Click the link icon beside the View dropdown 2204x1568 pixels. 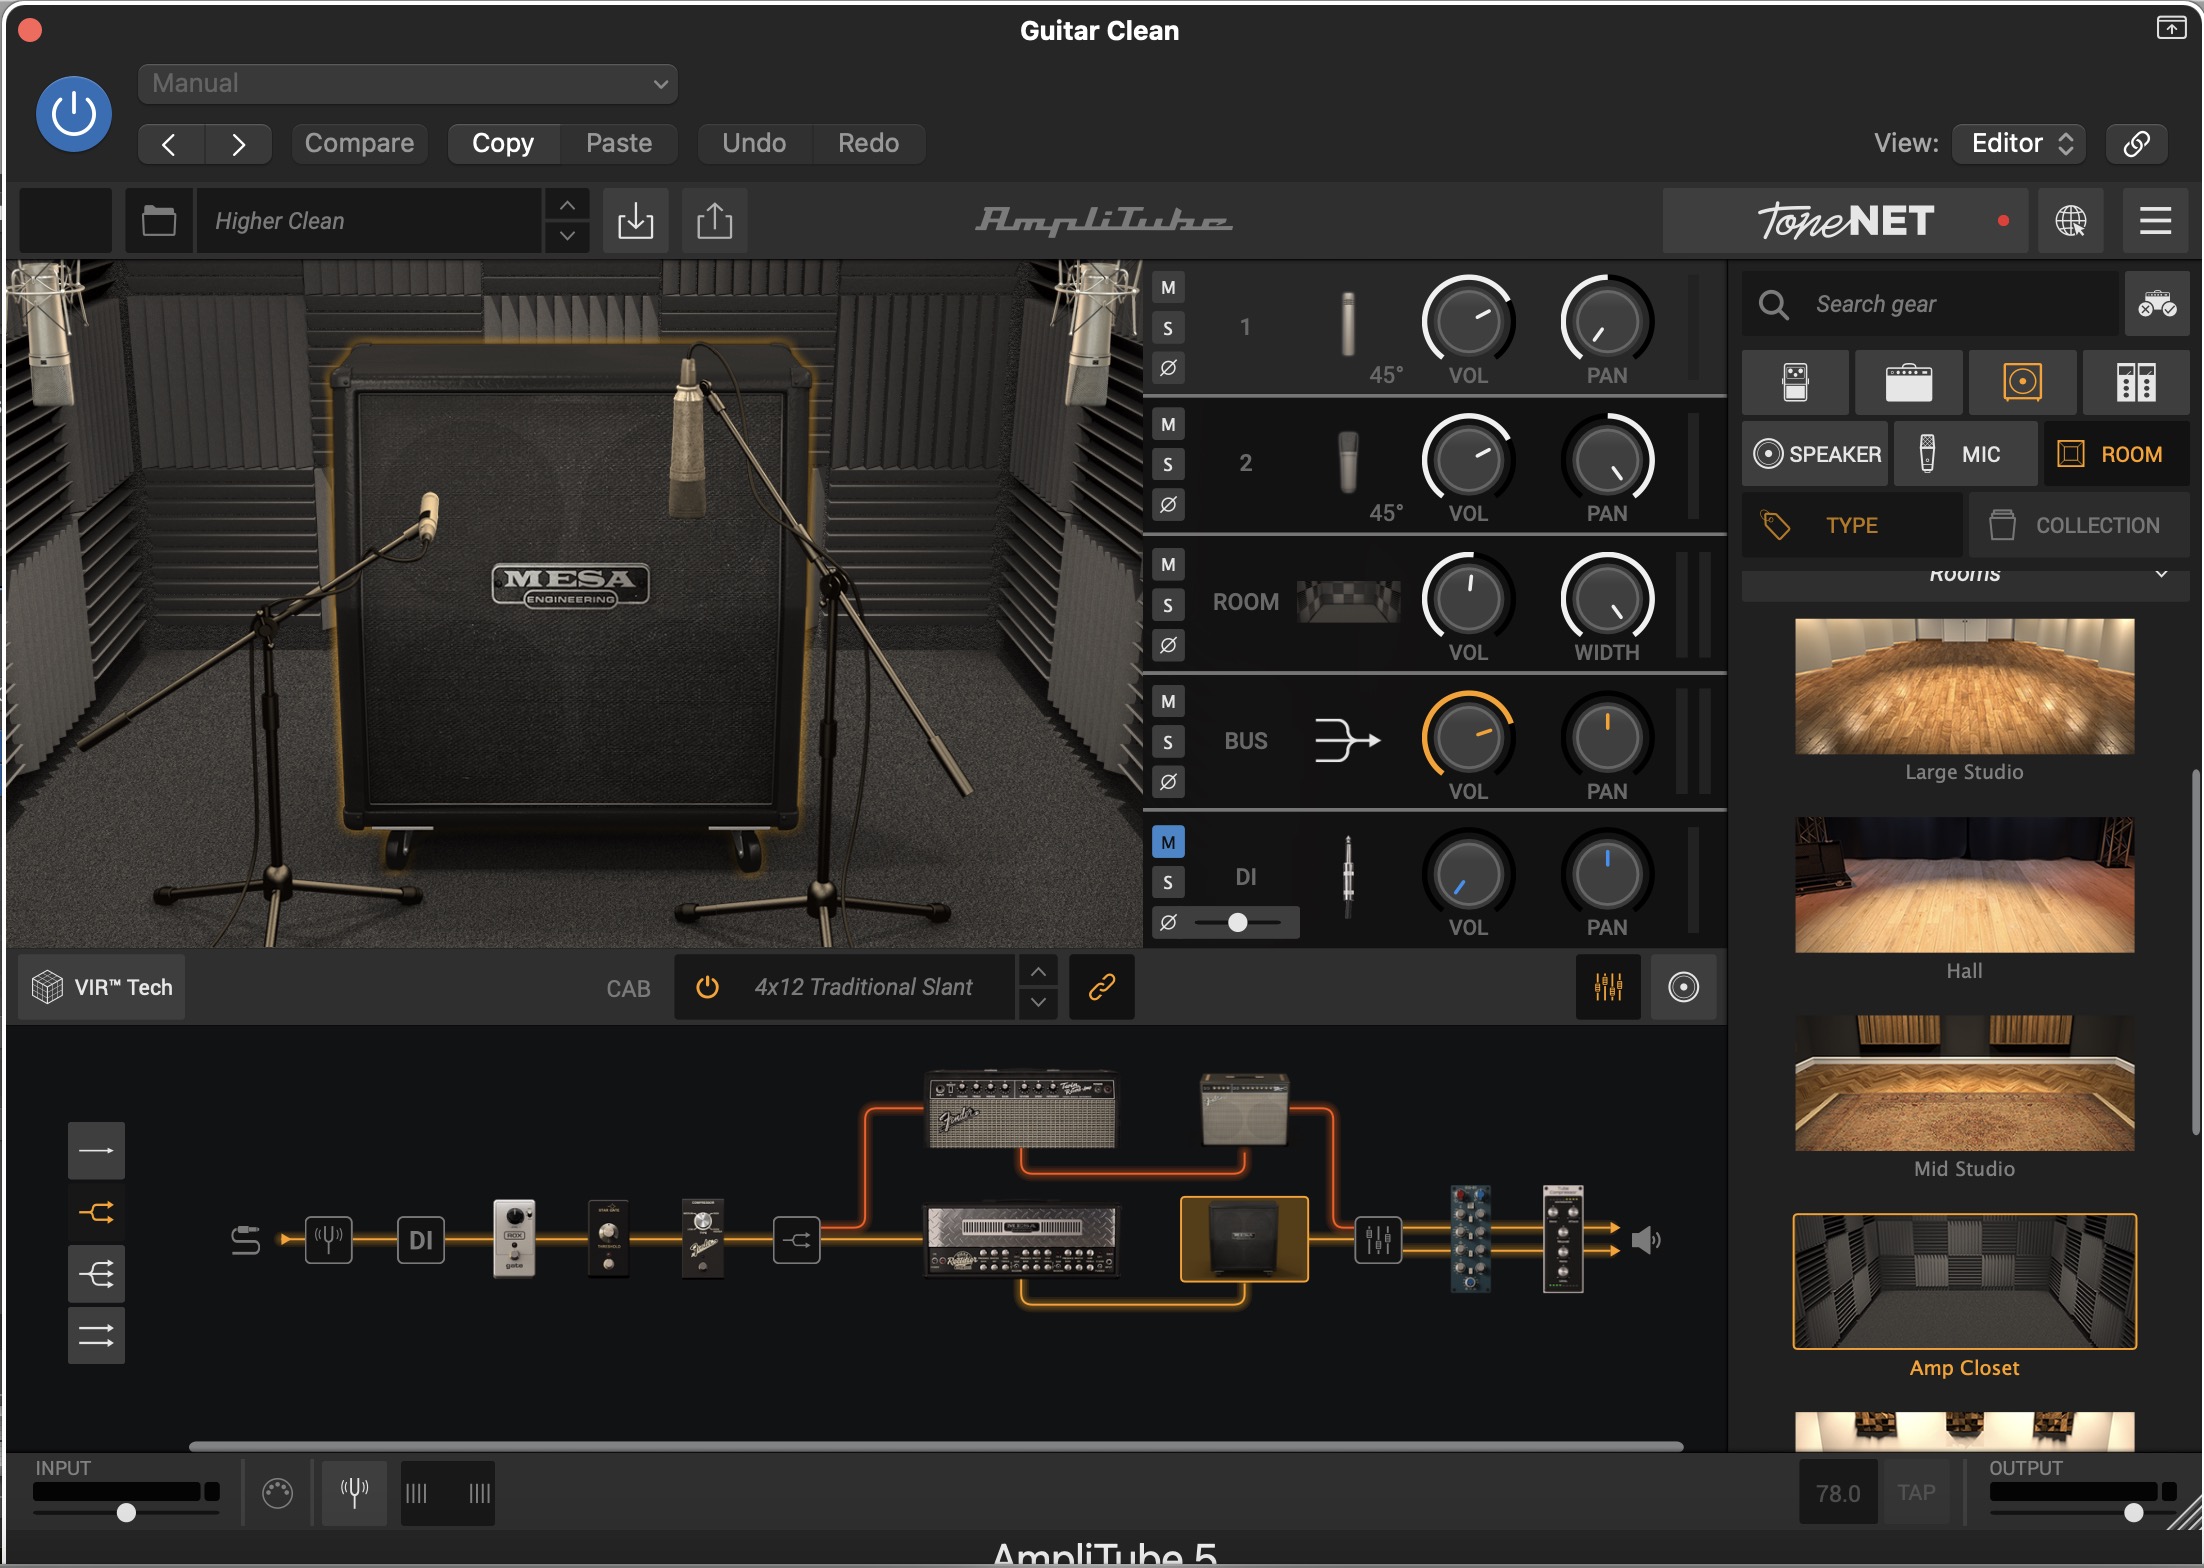[x=2137, y=143]
